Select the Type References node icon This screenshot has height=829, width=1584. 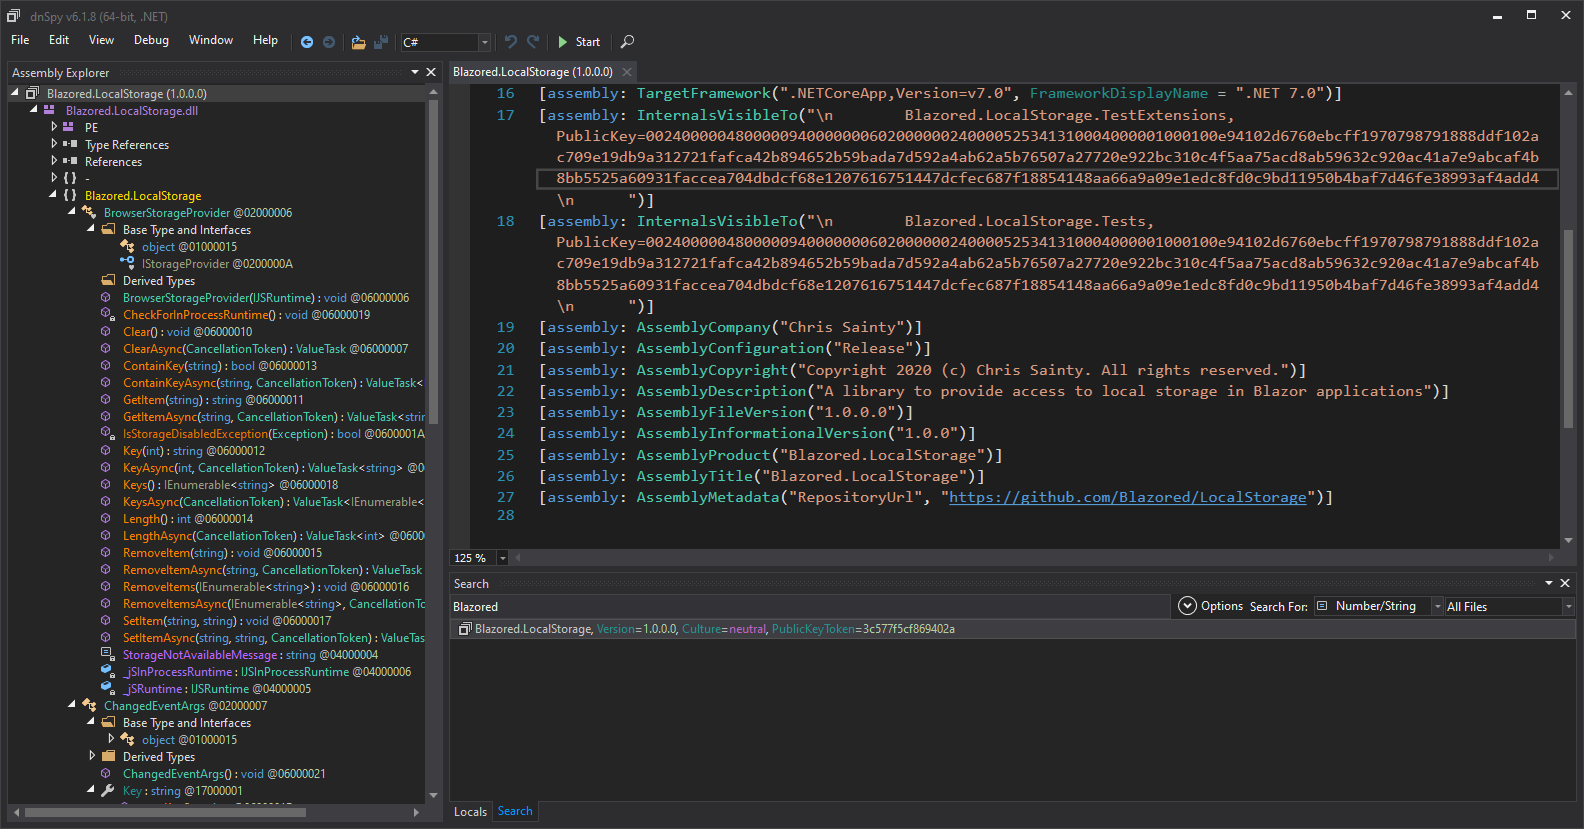70,144
